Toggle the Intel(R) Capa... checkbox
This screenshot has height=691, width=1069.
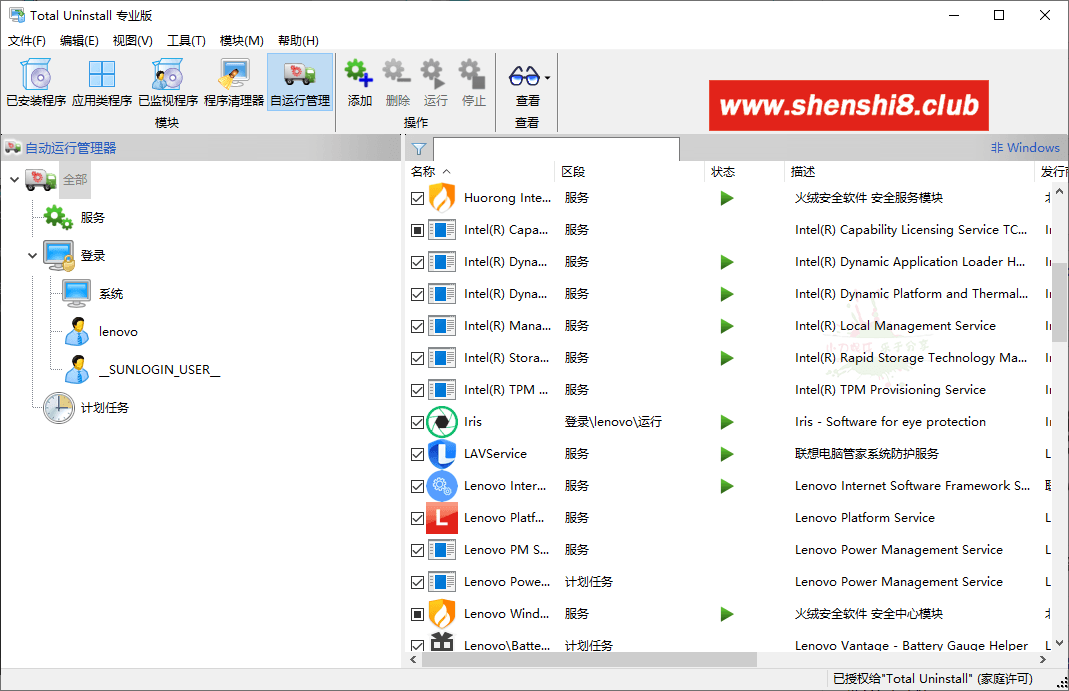point(418,230)
